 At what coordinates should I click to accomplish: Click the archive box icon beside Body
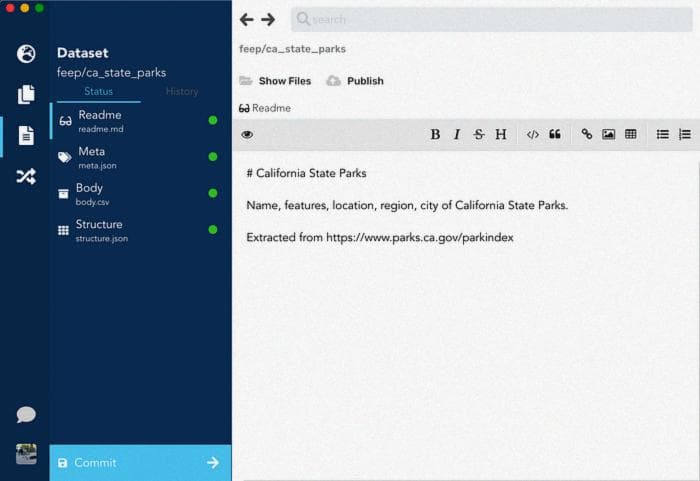pos(63,193)
